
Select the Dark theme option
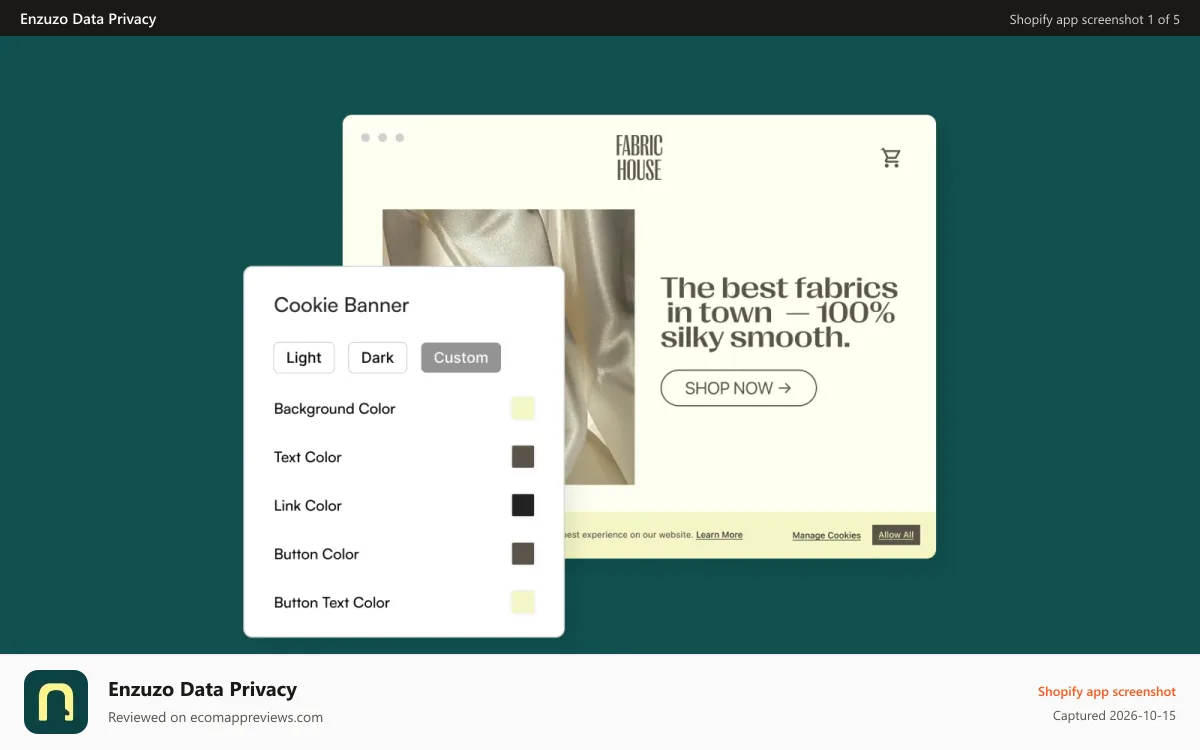(377, 358)
